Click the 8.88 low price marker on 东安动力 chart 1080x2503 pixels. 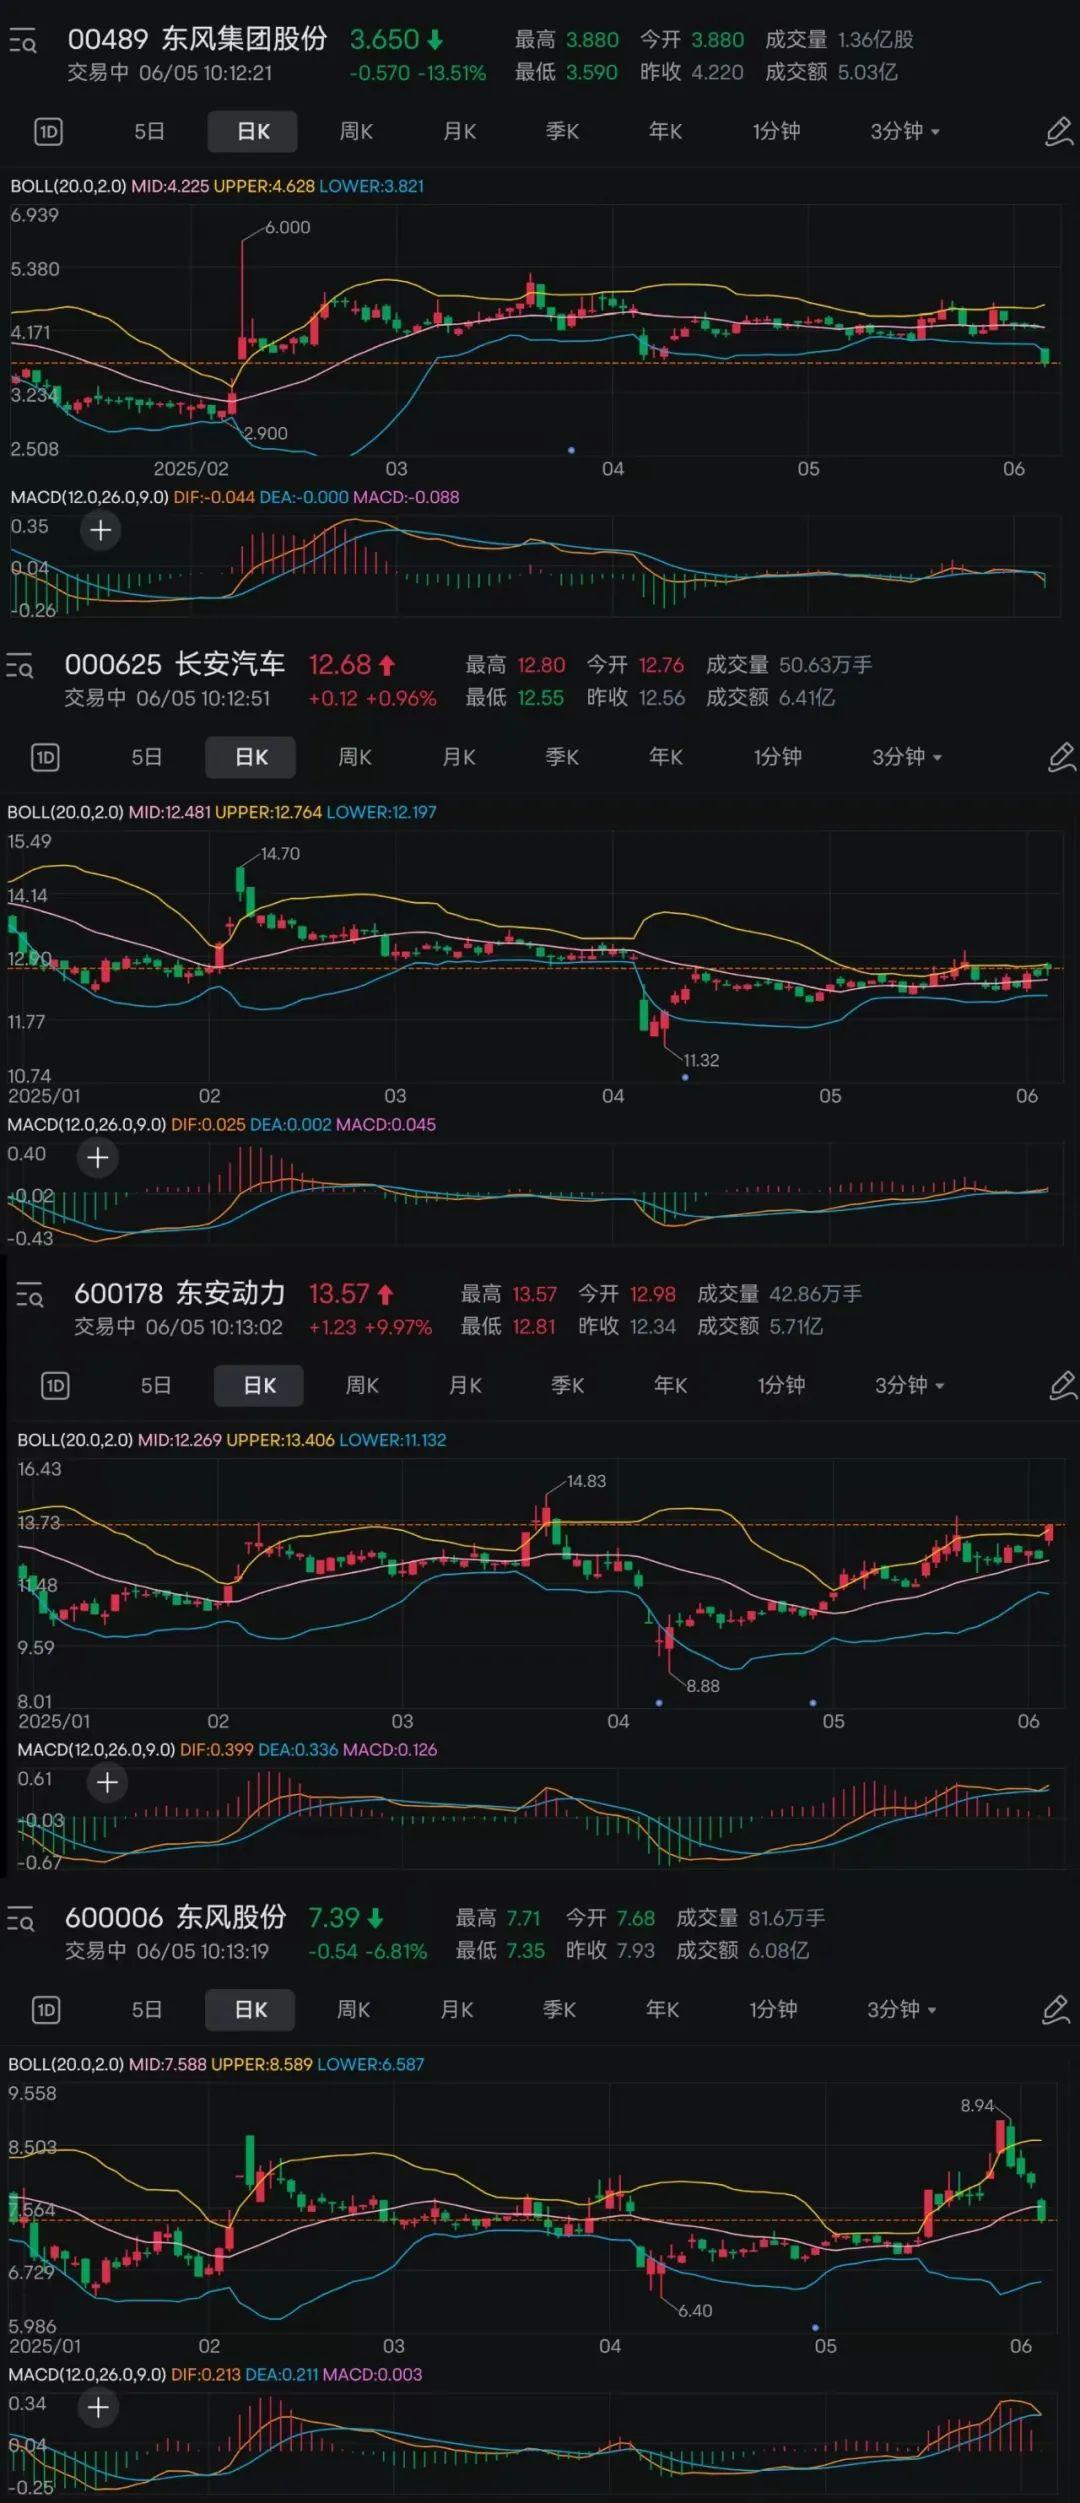pyautogui.click(x=702, y=1686)
